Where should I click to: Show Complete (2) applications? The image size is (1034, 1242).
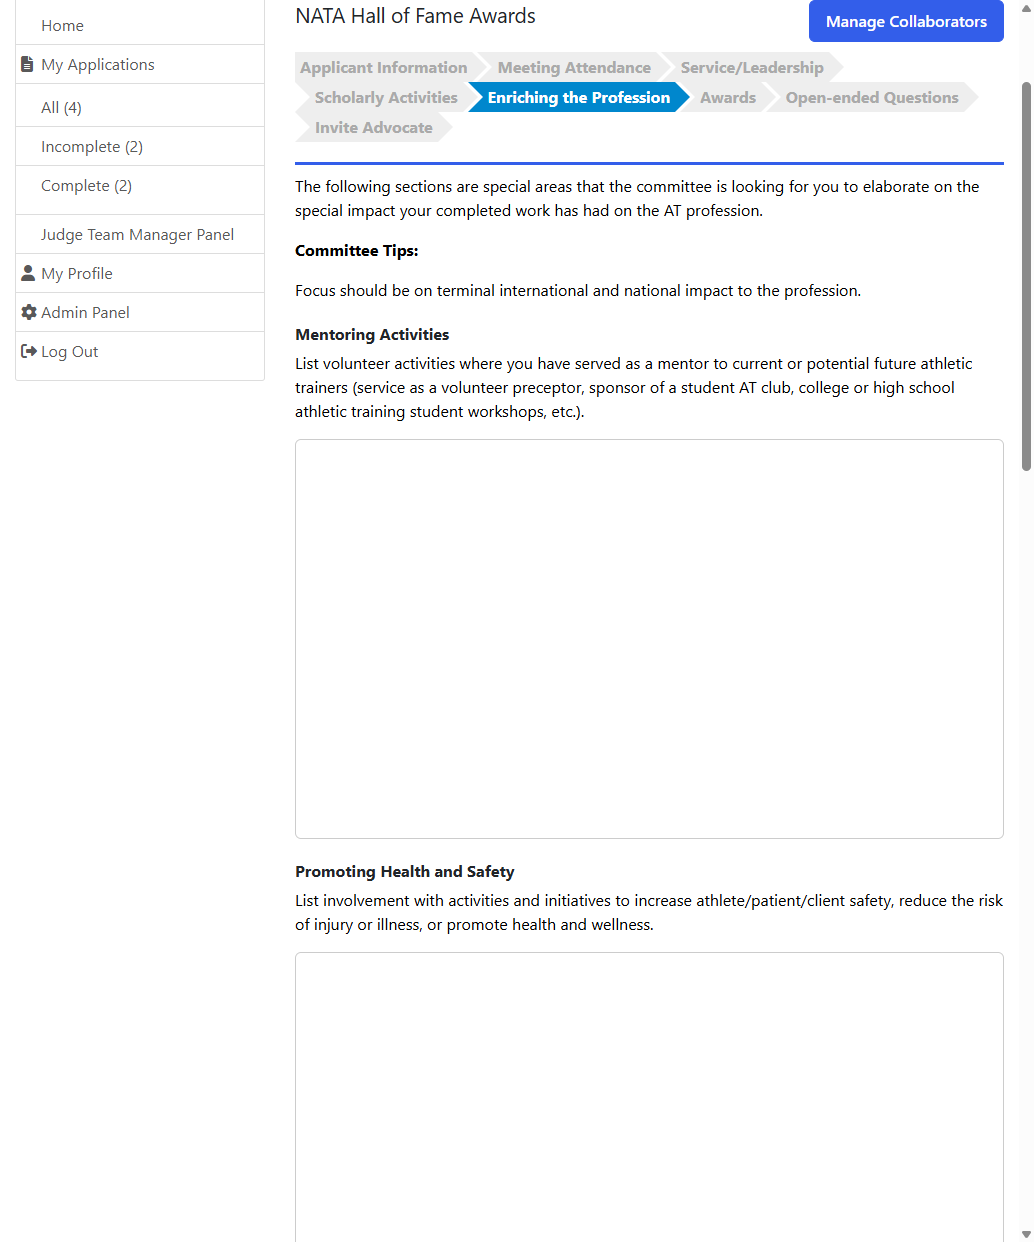pyautogui.click(x=86, y=185)
